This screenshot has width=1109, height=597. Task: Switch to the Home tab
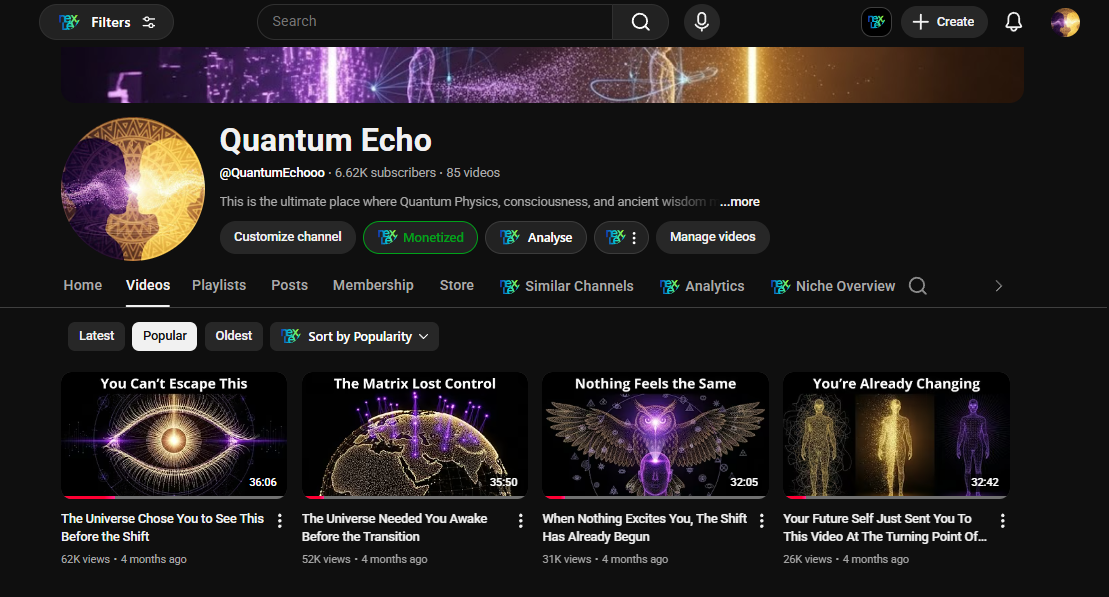point(83,285)
